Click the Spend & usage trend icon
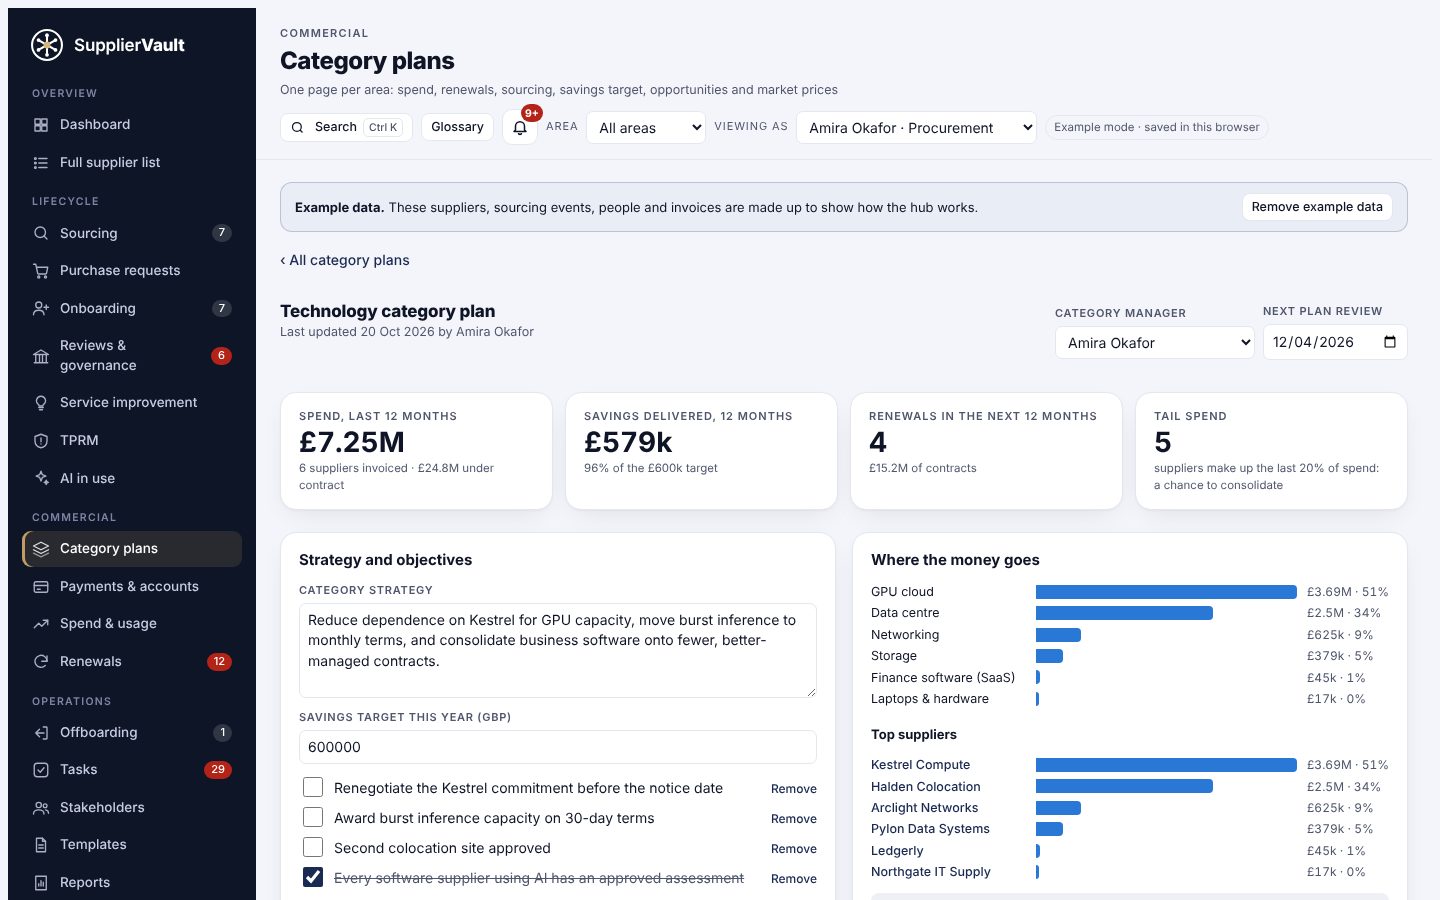 (x=41, y=624)
